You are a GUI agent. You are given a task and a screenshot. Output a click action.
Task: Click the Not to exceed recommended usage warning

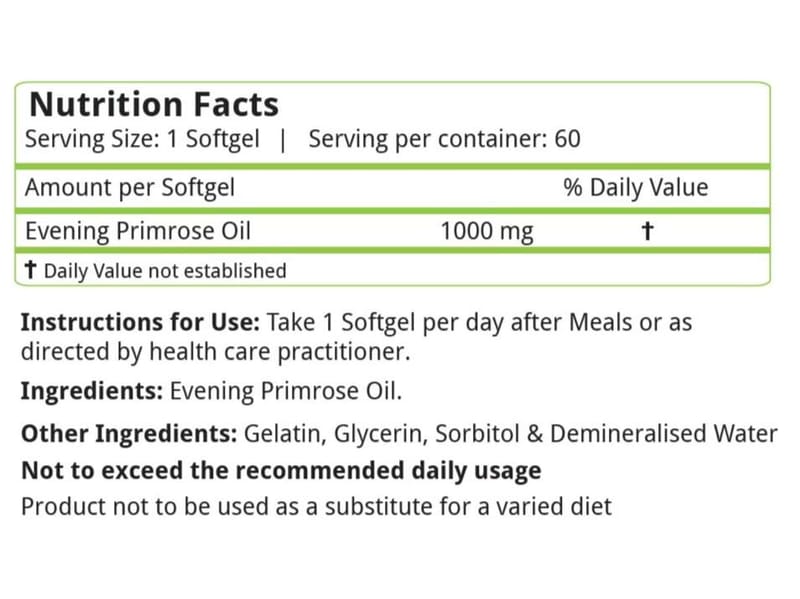click(x=281, y=471)
